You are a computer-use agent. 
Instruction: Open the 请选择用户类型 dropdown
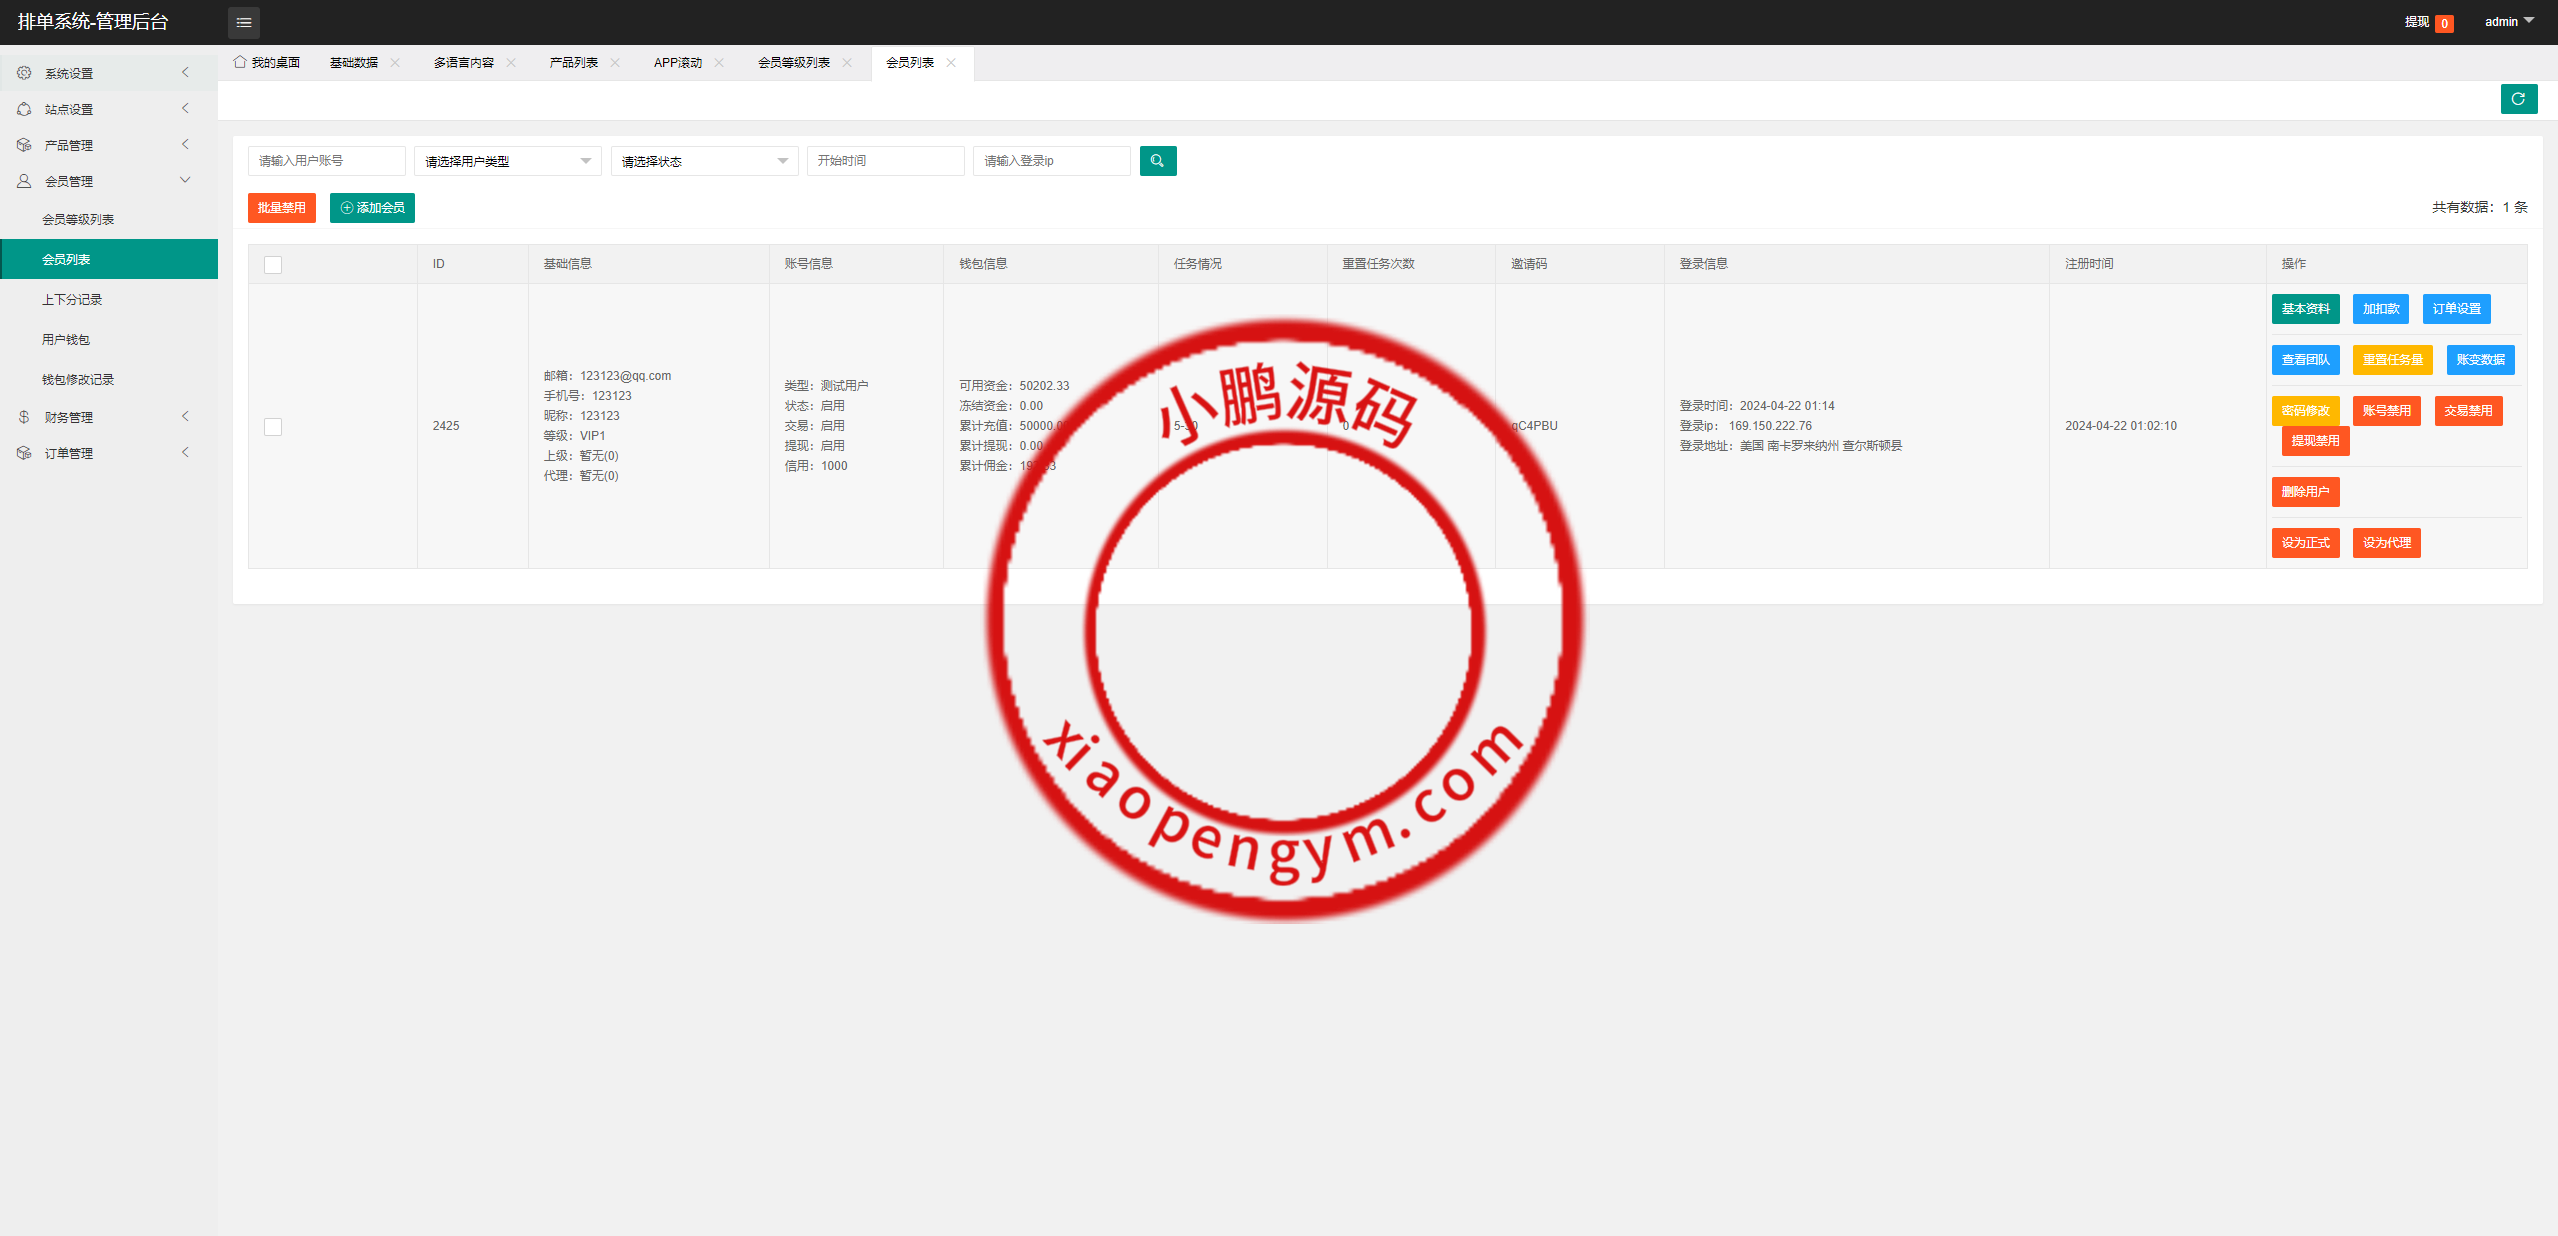click(507, 161)
